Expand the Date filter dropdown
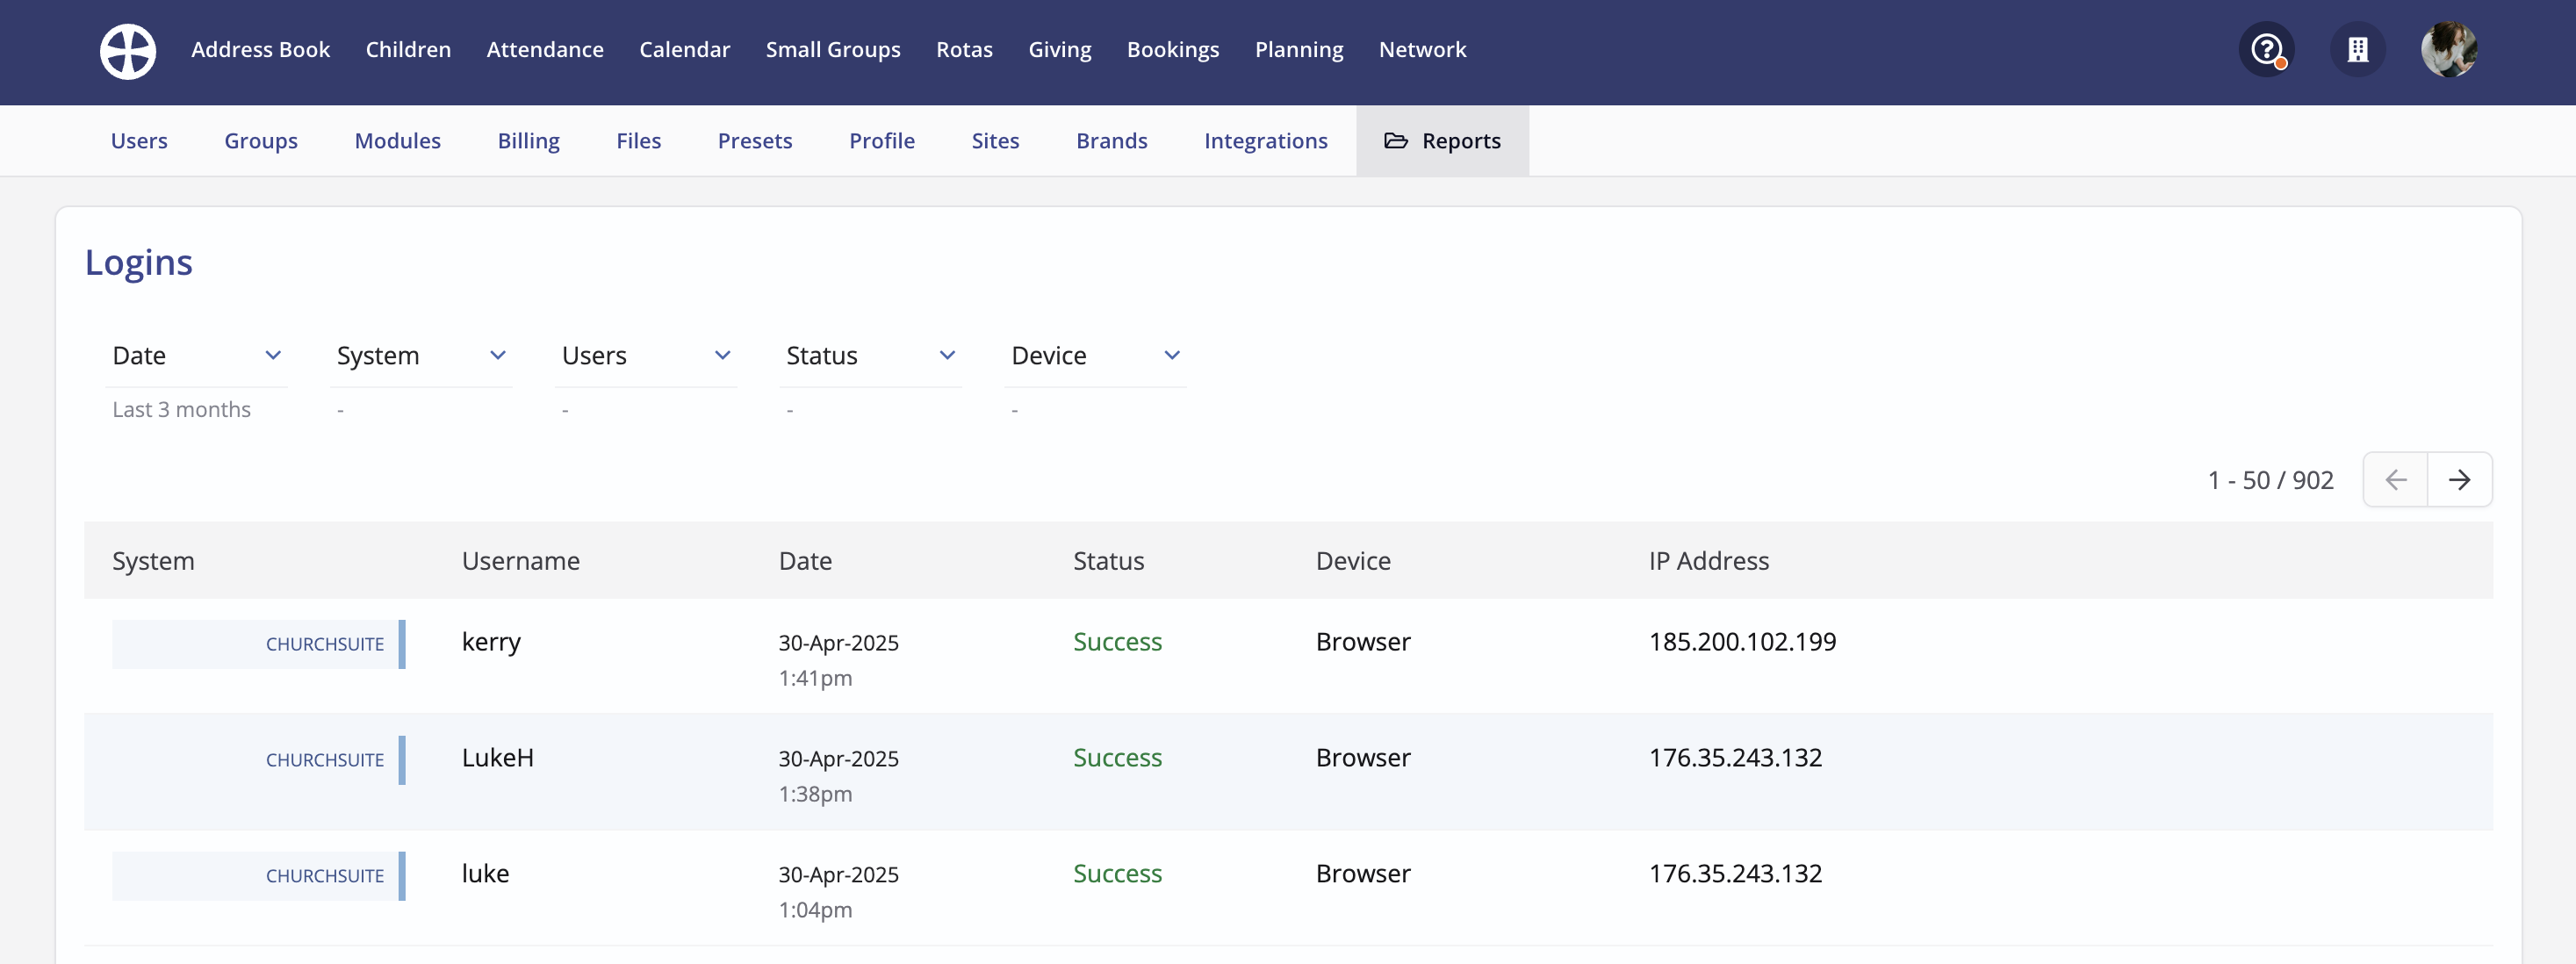The height and width of the screenshot is (964, 2576). coord(197,356)
